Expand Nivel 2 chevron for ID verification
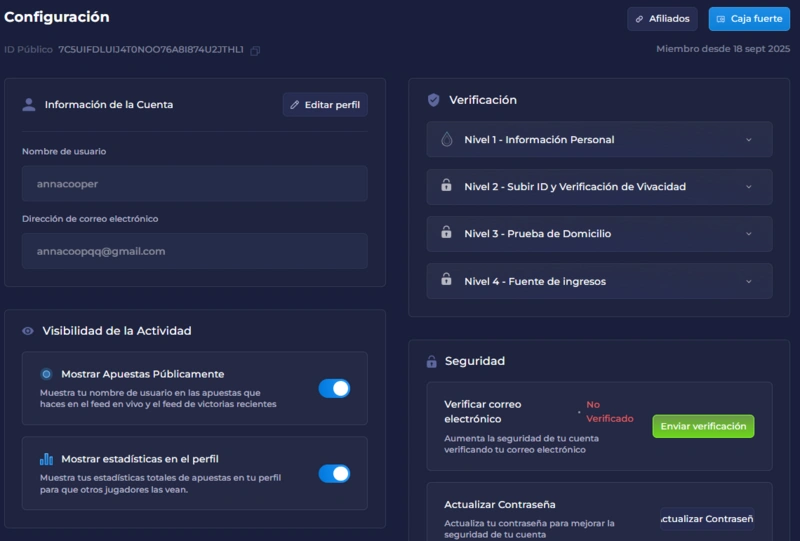This screenshot has height=541, width=800. pyautogui.click(x=748, y=187)
